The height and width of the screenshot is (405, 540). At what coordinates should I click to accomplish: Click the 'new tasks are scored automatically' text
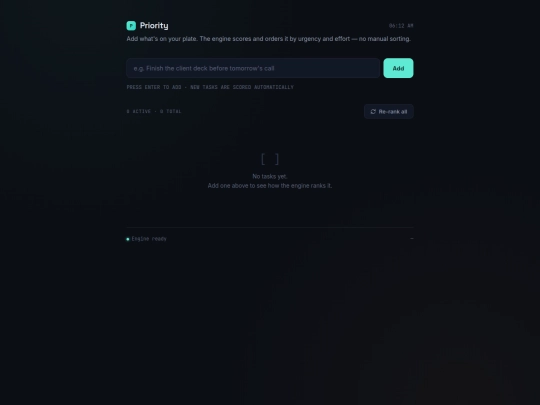(242, 87)
